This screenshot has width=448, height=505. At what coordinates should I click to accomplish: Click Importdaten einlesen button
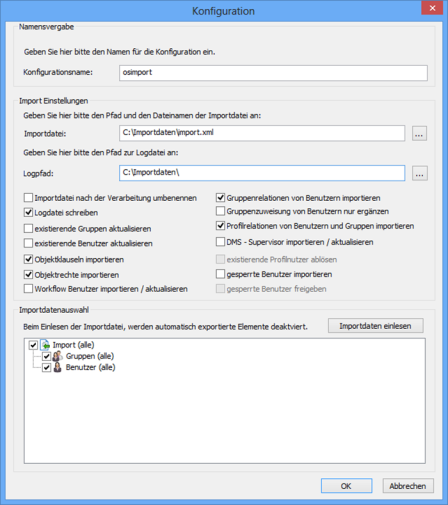click(376, 326)
